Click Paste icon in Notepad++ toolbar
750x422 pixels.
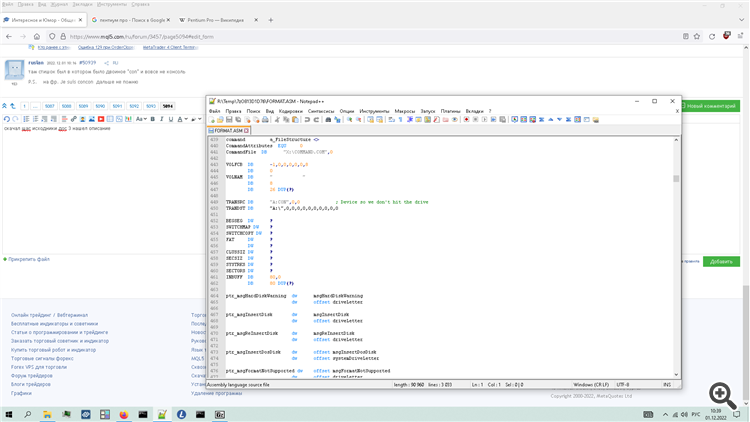pos(295,120)
